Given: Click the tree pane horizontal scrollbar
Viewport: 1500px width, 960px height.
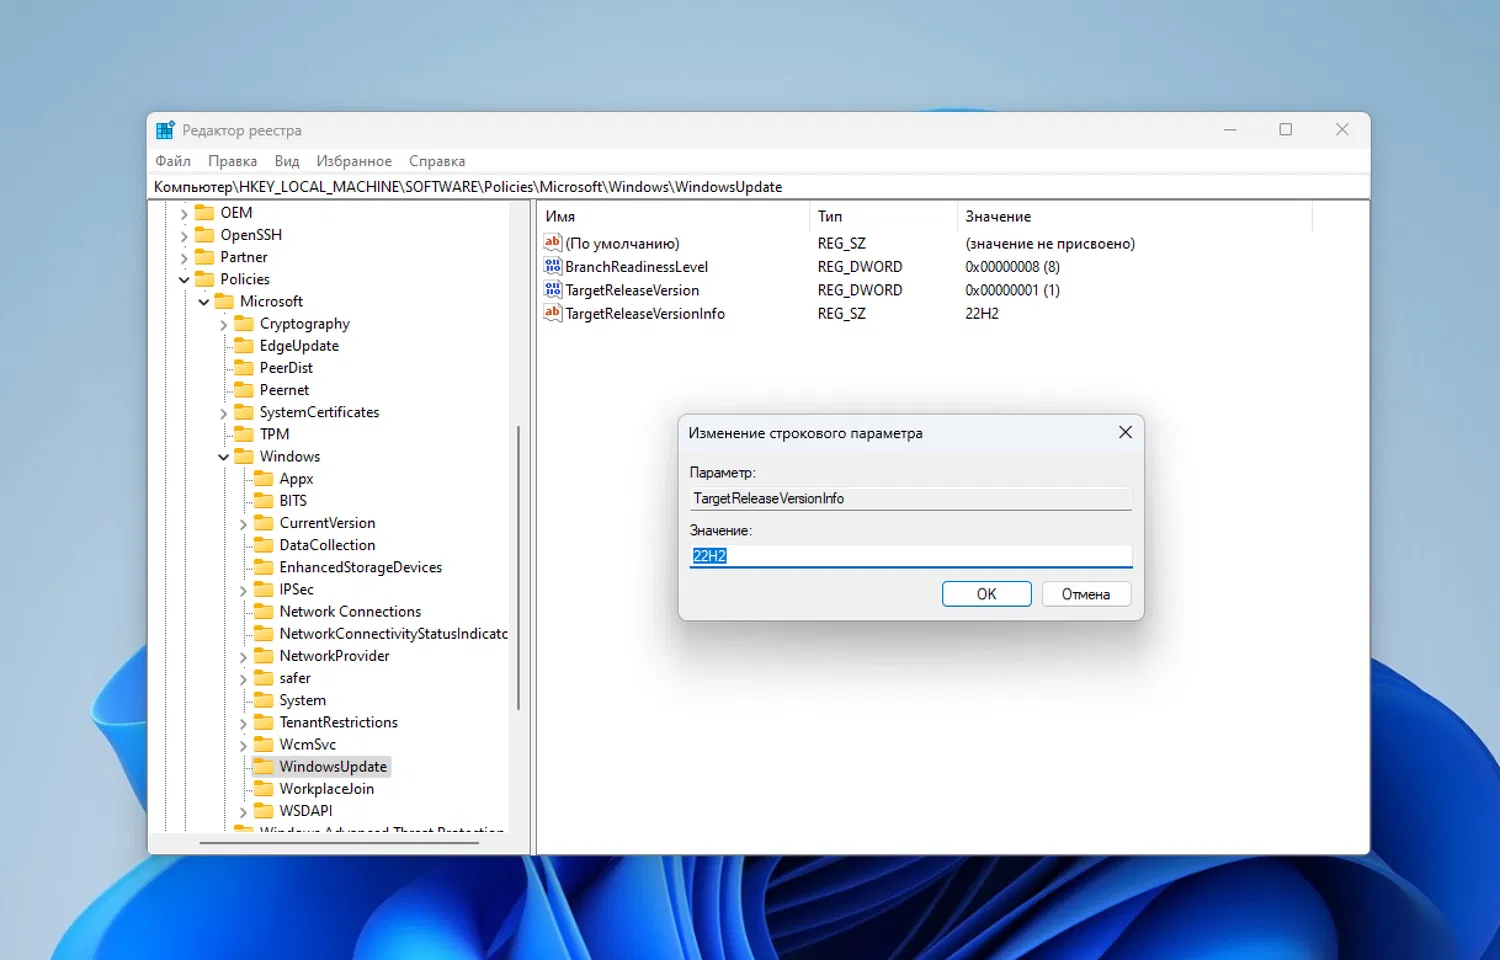Looking at the screenshot, I should click(x=339, y=843).
